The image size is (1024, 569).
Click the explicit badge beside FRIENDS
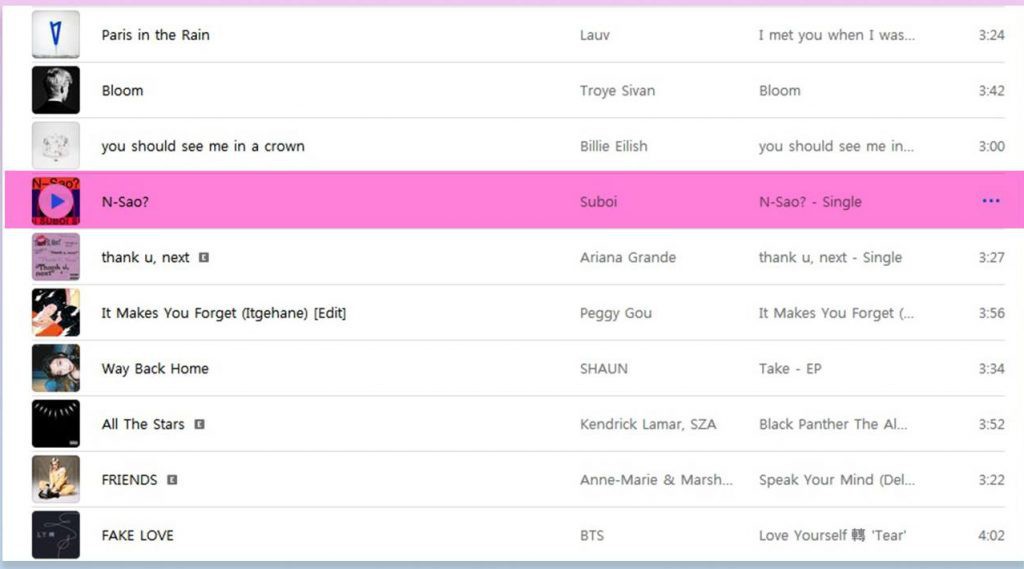tap(172, 480)
